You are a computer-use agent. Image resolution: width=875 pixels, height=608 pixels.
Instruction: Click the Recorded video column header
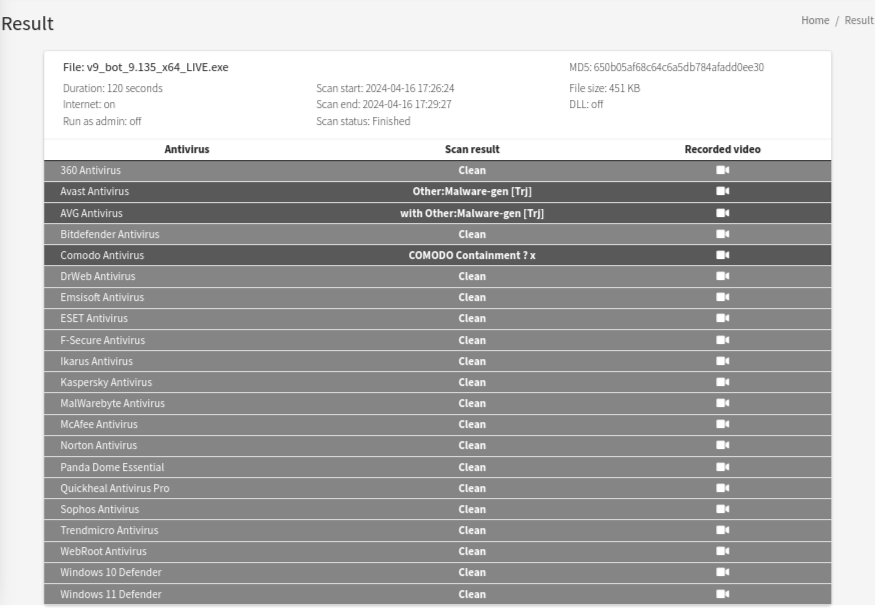pyautogui.click(x=723, y=149)
